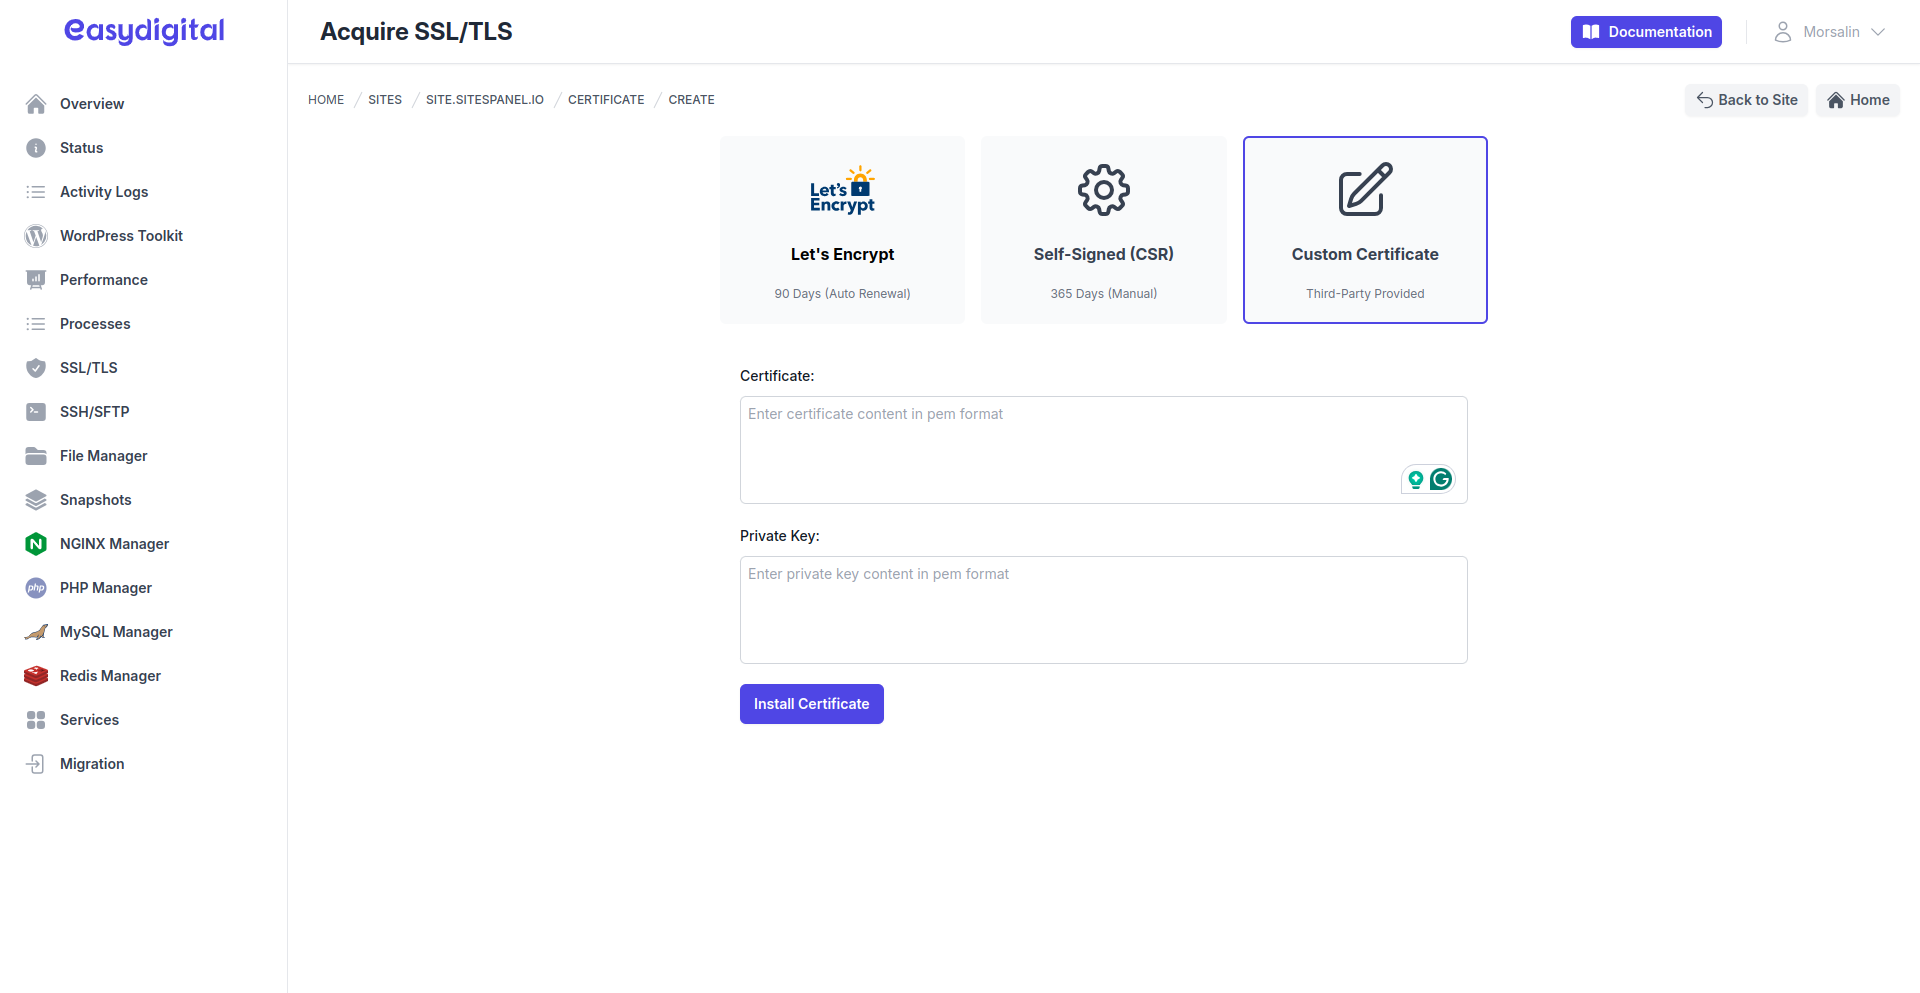Click the NGINX Manager icon

coord(36,544)
